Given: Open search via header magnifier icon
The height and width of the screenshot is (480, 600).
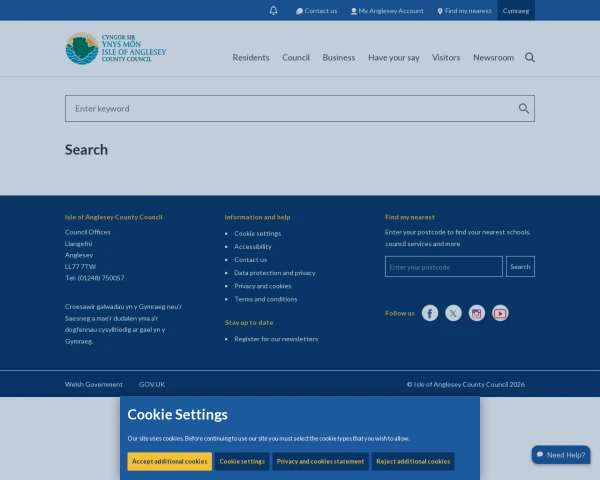Looking at the screenshot, I should (530, 57).
